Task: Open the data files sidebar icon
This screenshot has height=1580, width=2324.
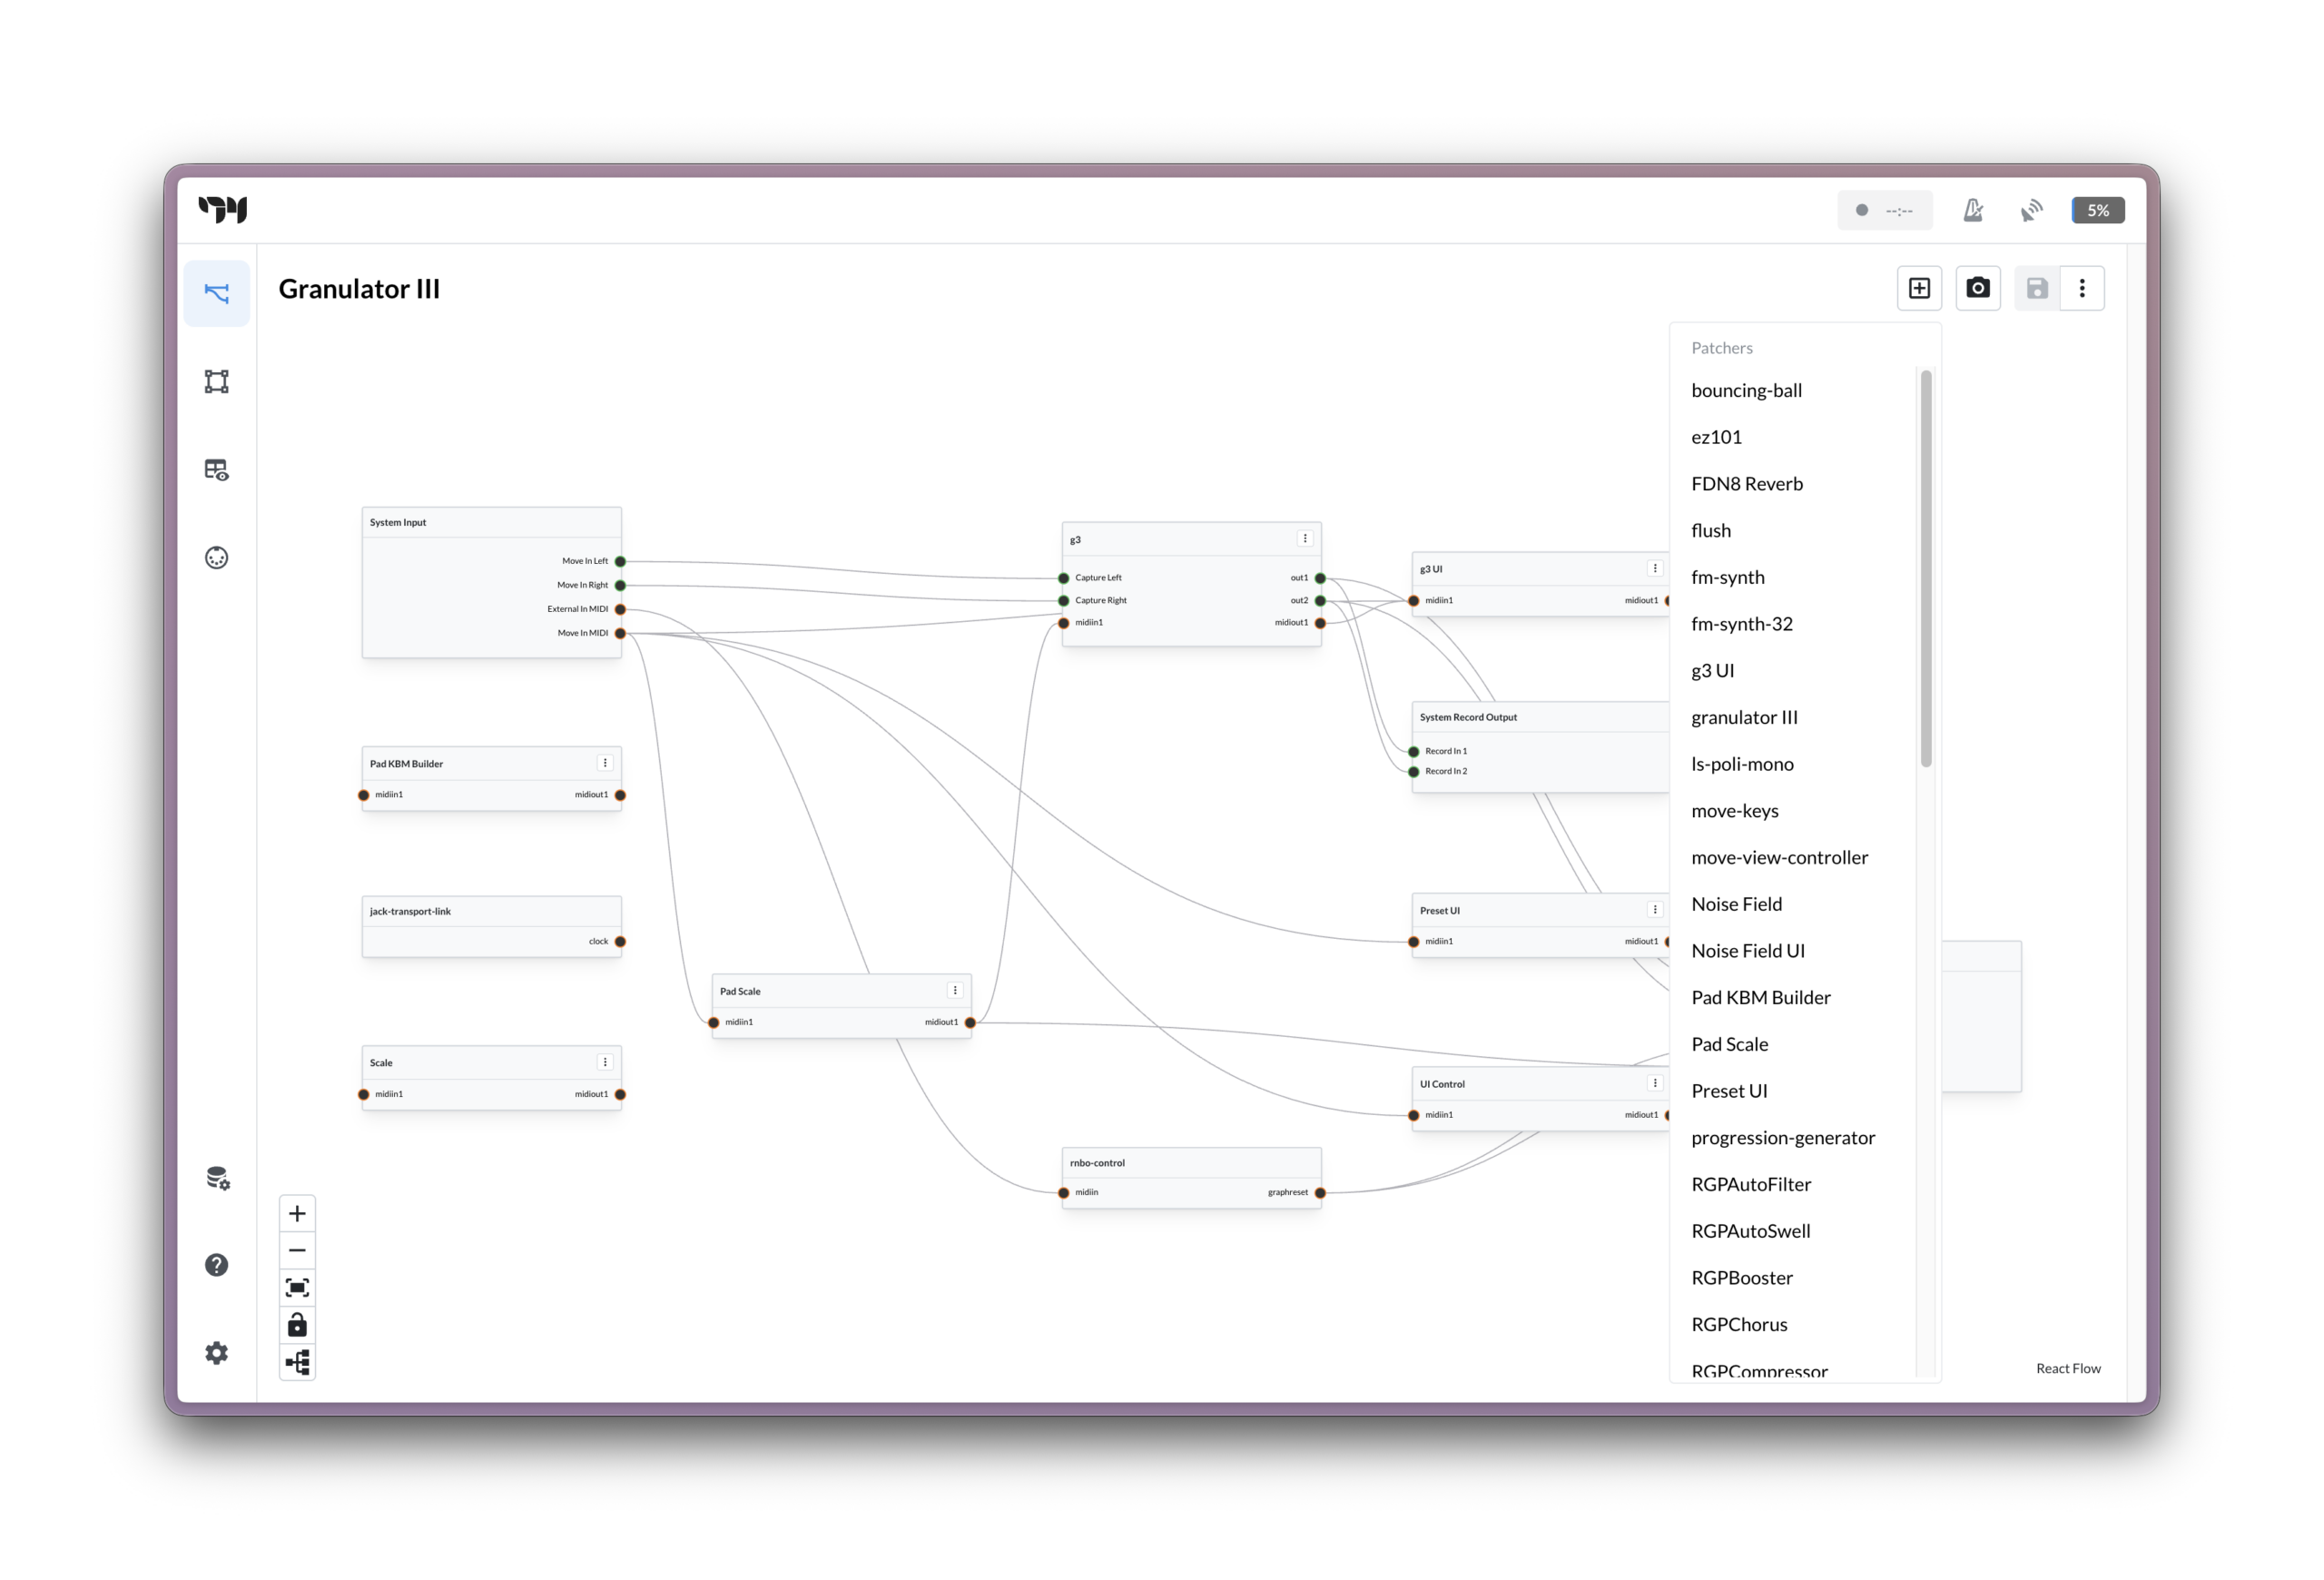Action: 216,1178
